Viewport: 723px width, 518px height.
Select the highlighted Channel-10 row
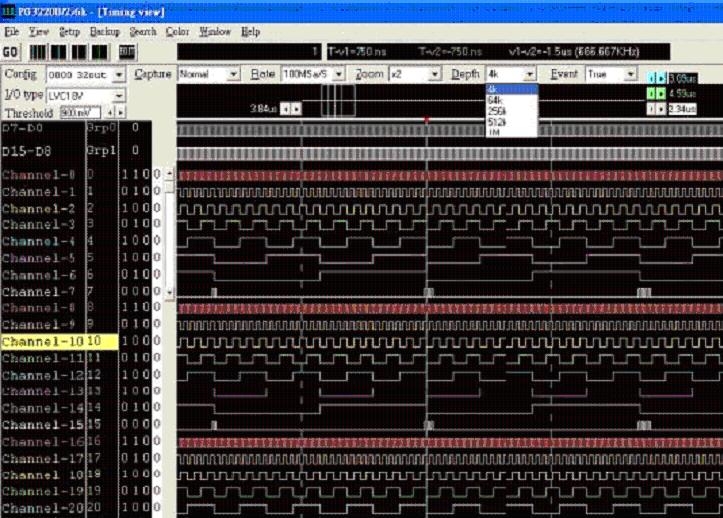click(42, 342)
